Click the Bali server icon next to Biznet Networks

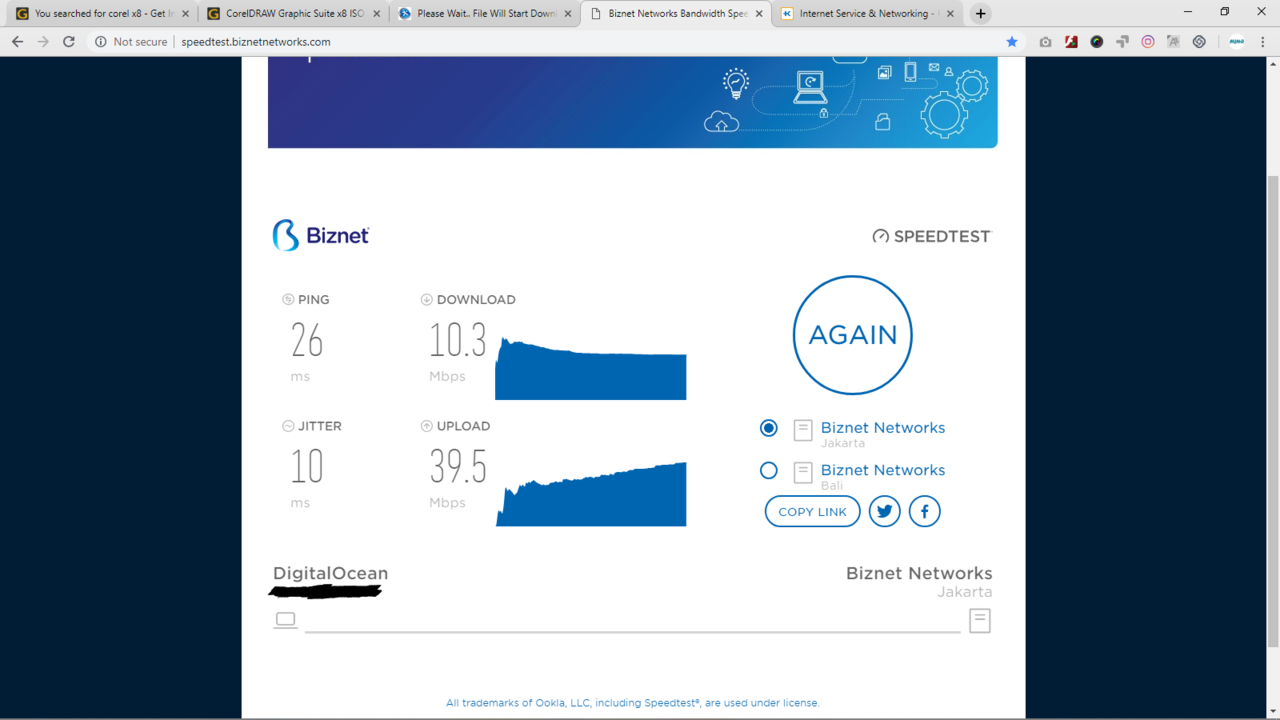[803, 472]
